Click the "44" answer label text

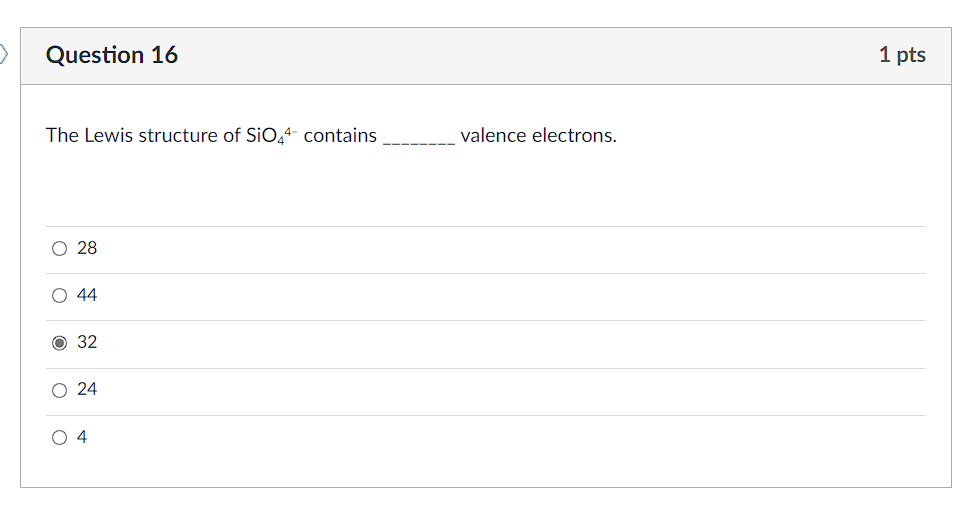87,295
